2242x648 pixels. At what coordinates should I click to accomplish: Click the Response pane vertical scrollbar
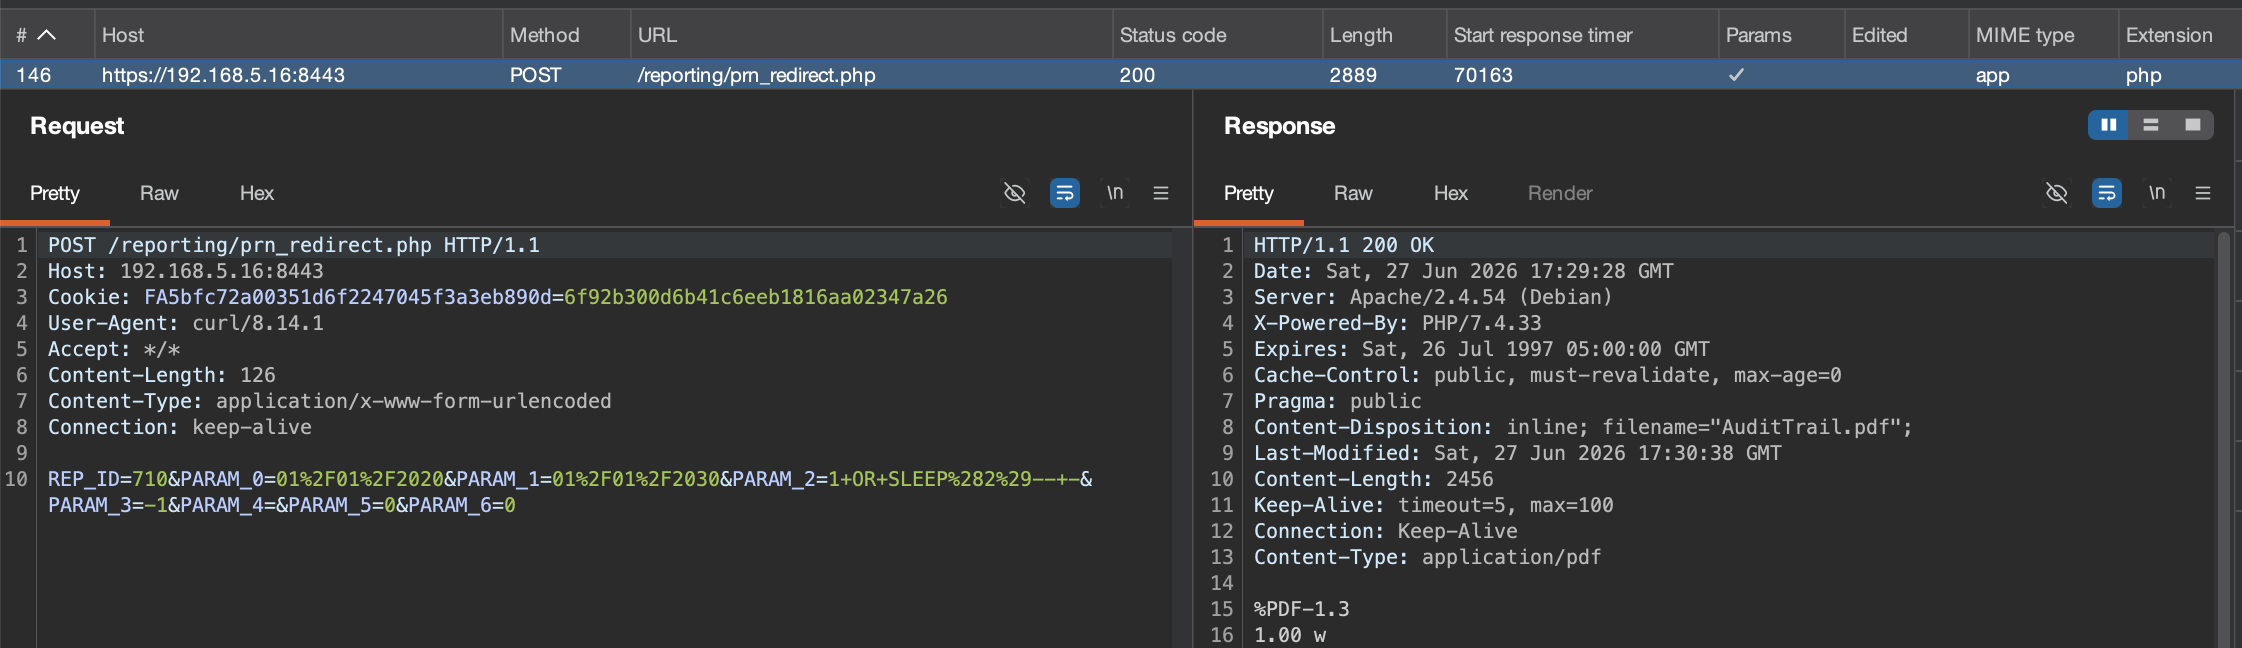(x=2225, y=440)
